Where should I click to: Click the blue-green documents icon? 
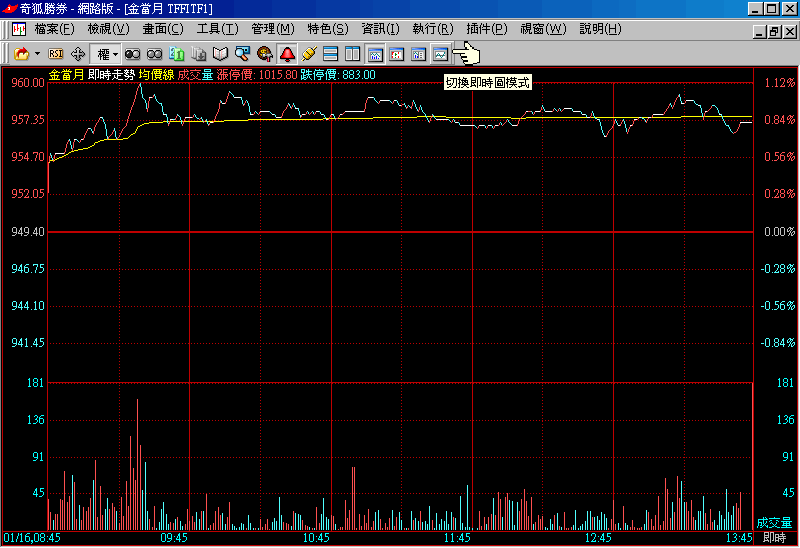tap(177, 54)
